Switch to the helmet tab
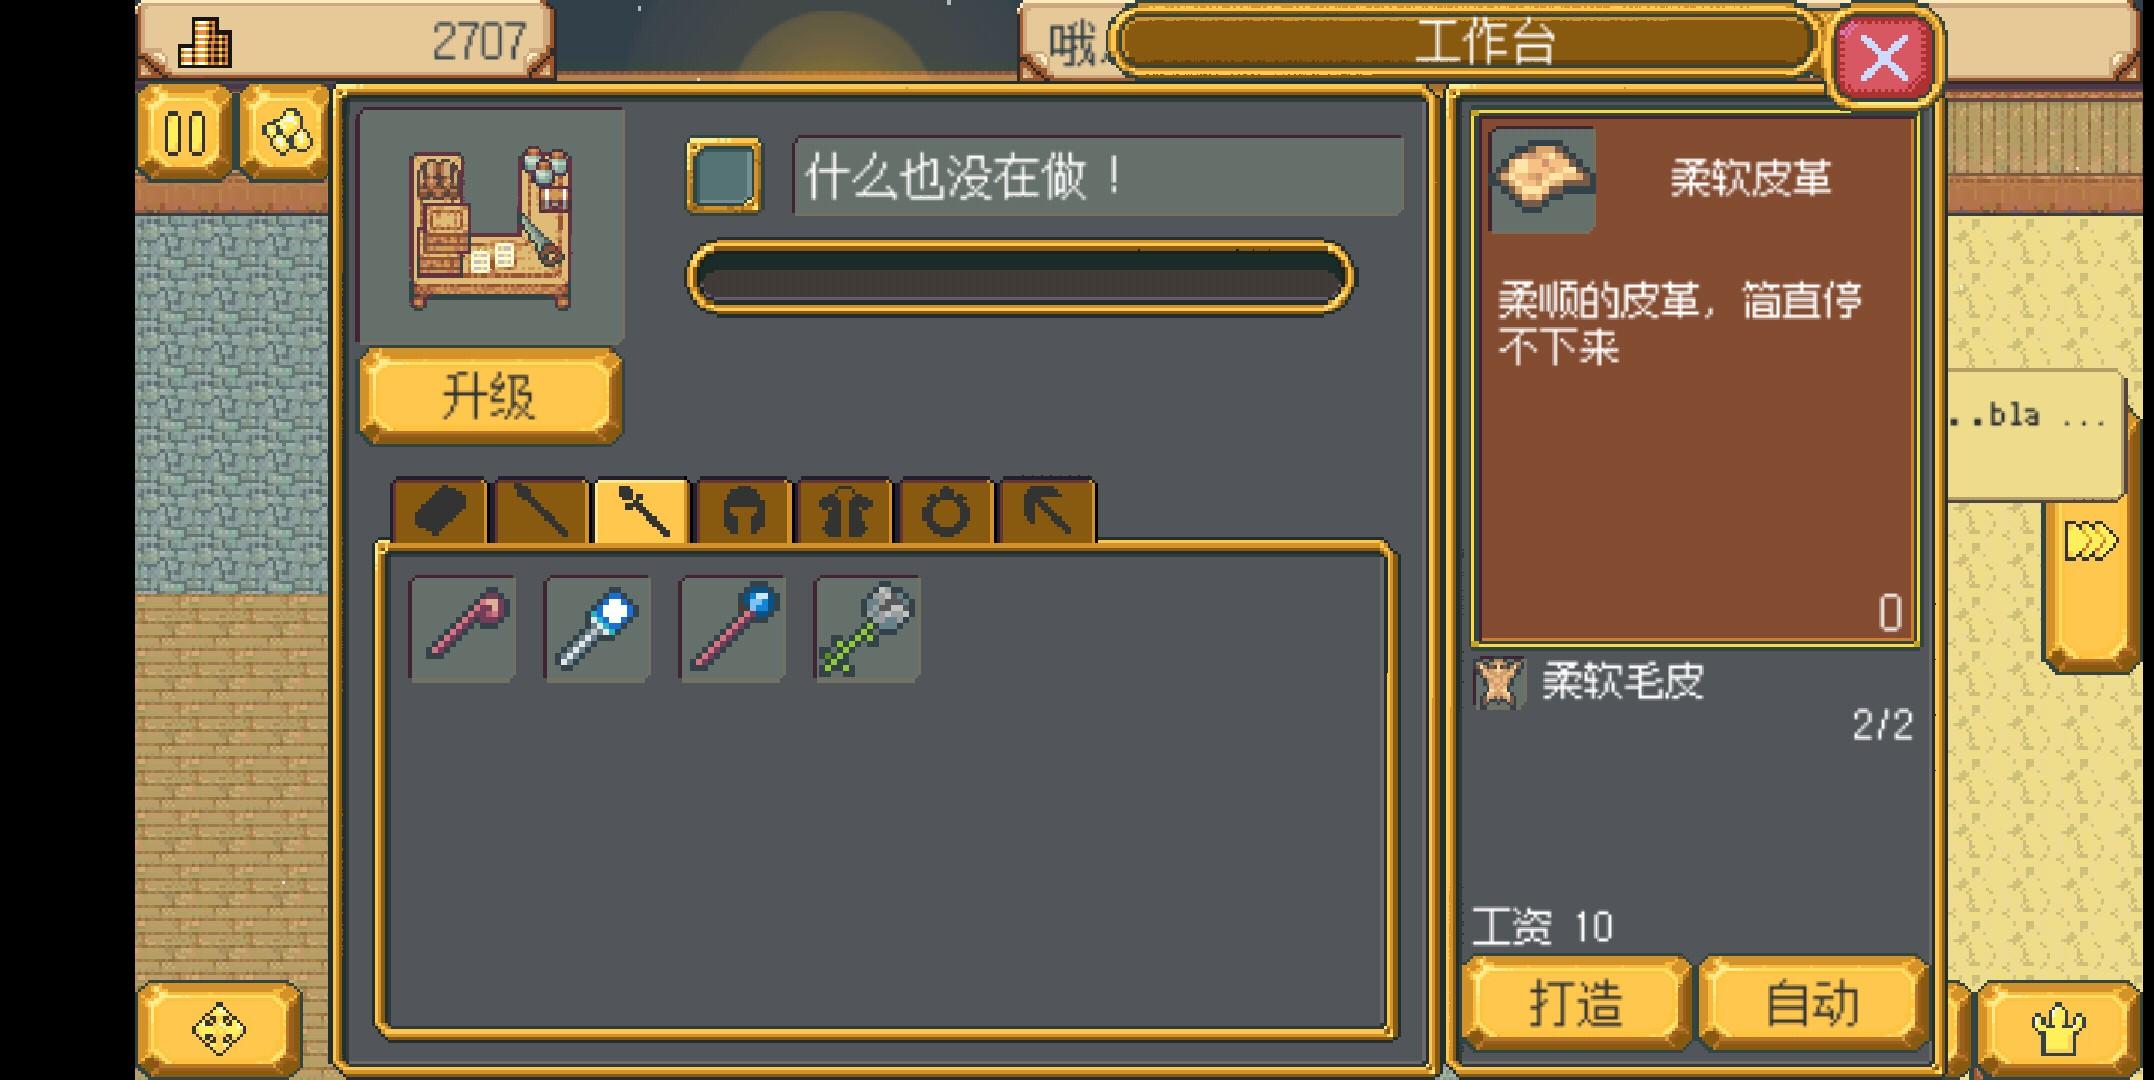Viewport: 2154px width, 1080px height. [744, 512]
